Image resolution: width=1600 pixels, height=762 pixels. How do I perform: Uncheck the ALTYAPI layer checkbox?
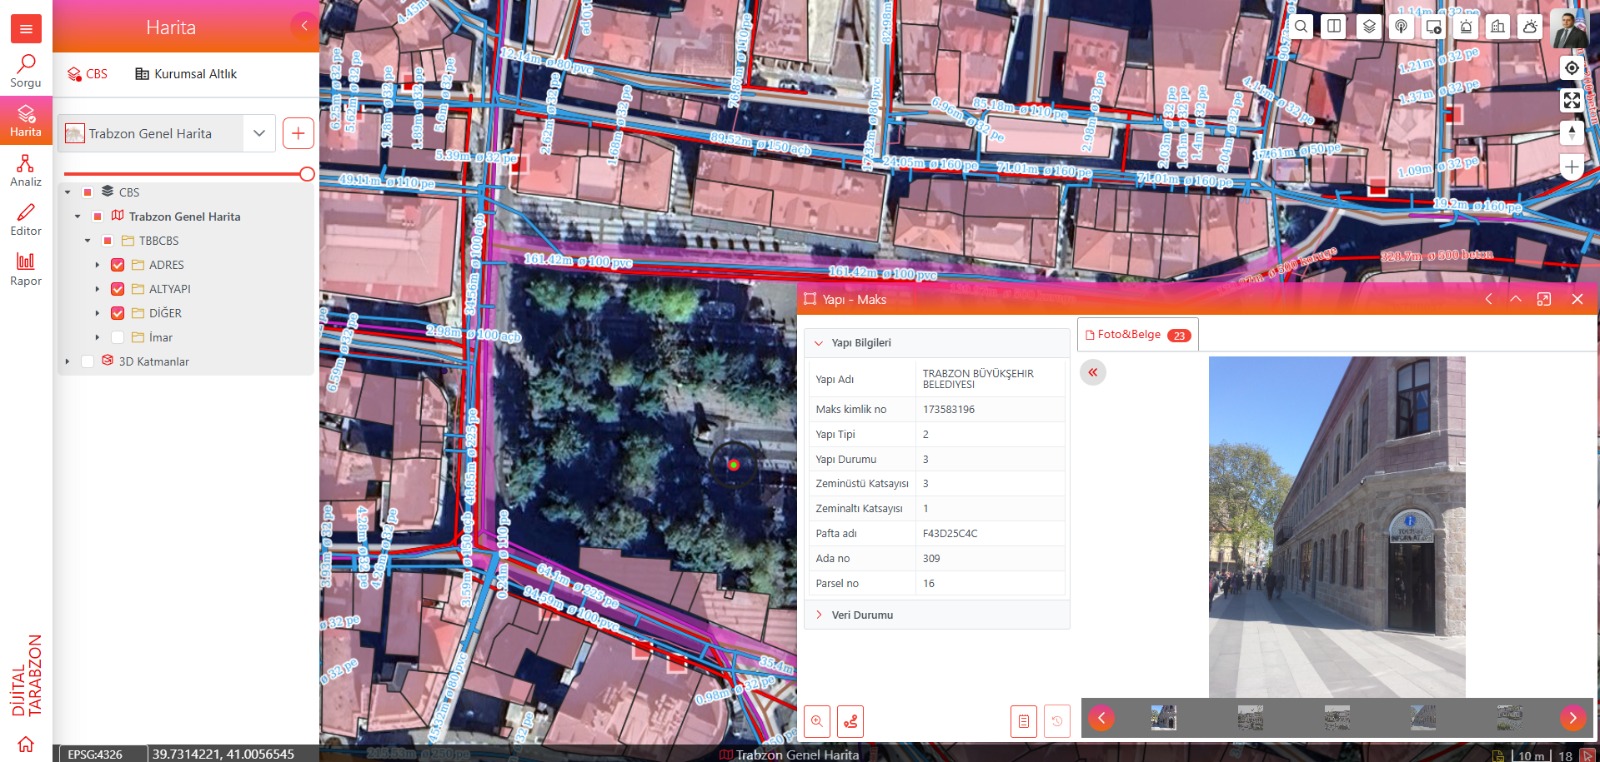click(118, 289)
